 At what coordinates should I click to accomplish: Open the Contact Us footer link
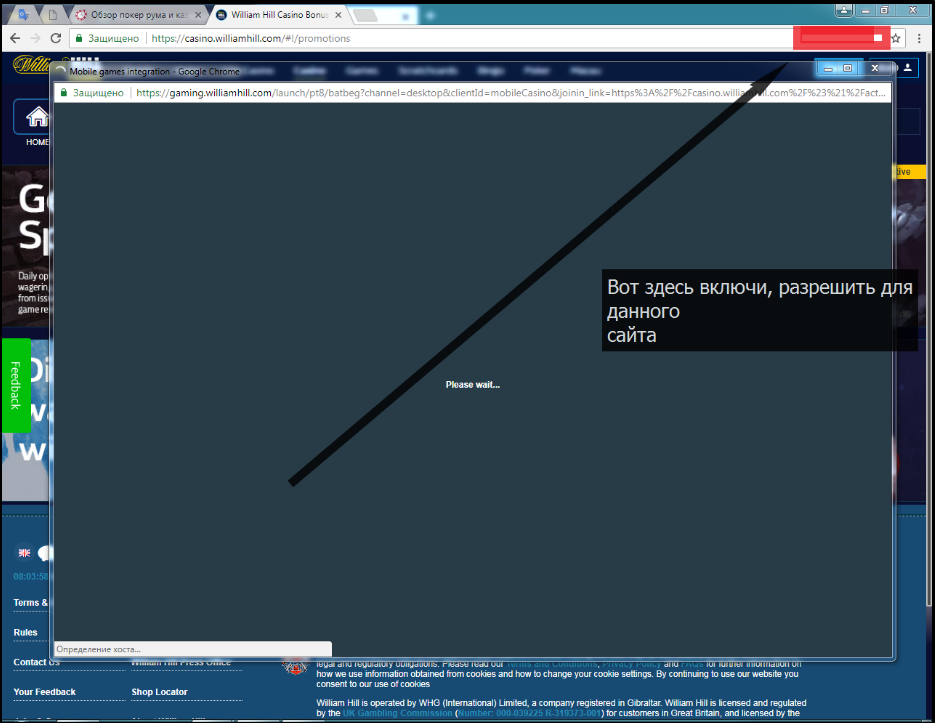coord(36,662)
